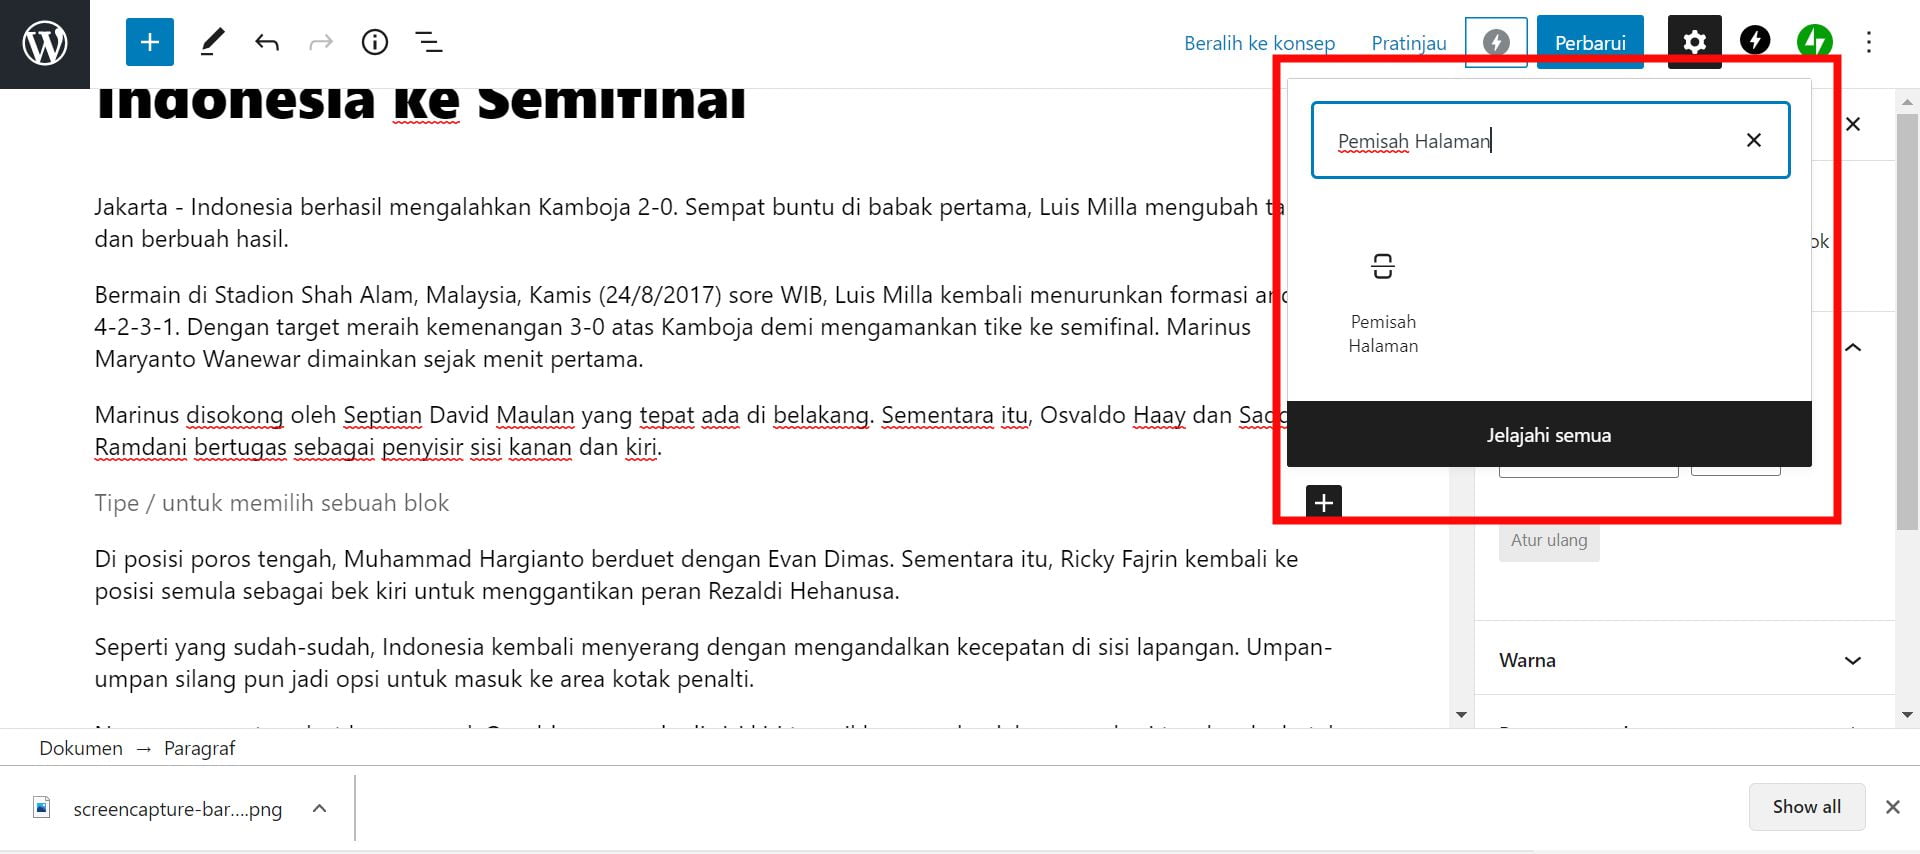Open download options for screencapture file

pyautogui.click(x=319, y=808)
